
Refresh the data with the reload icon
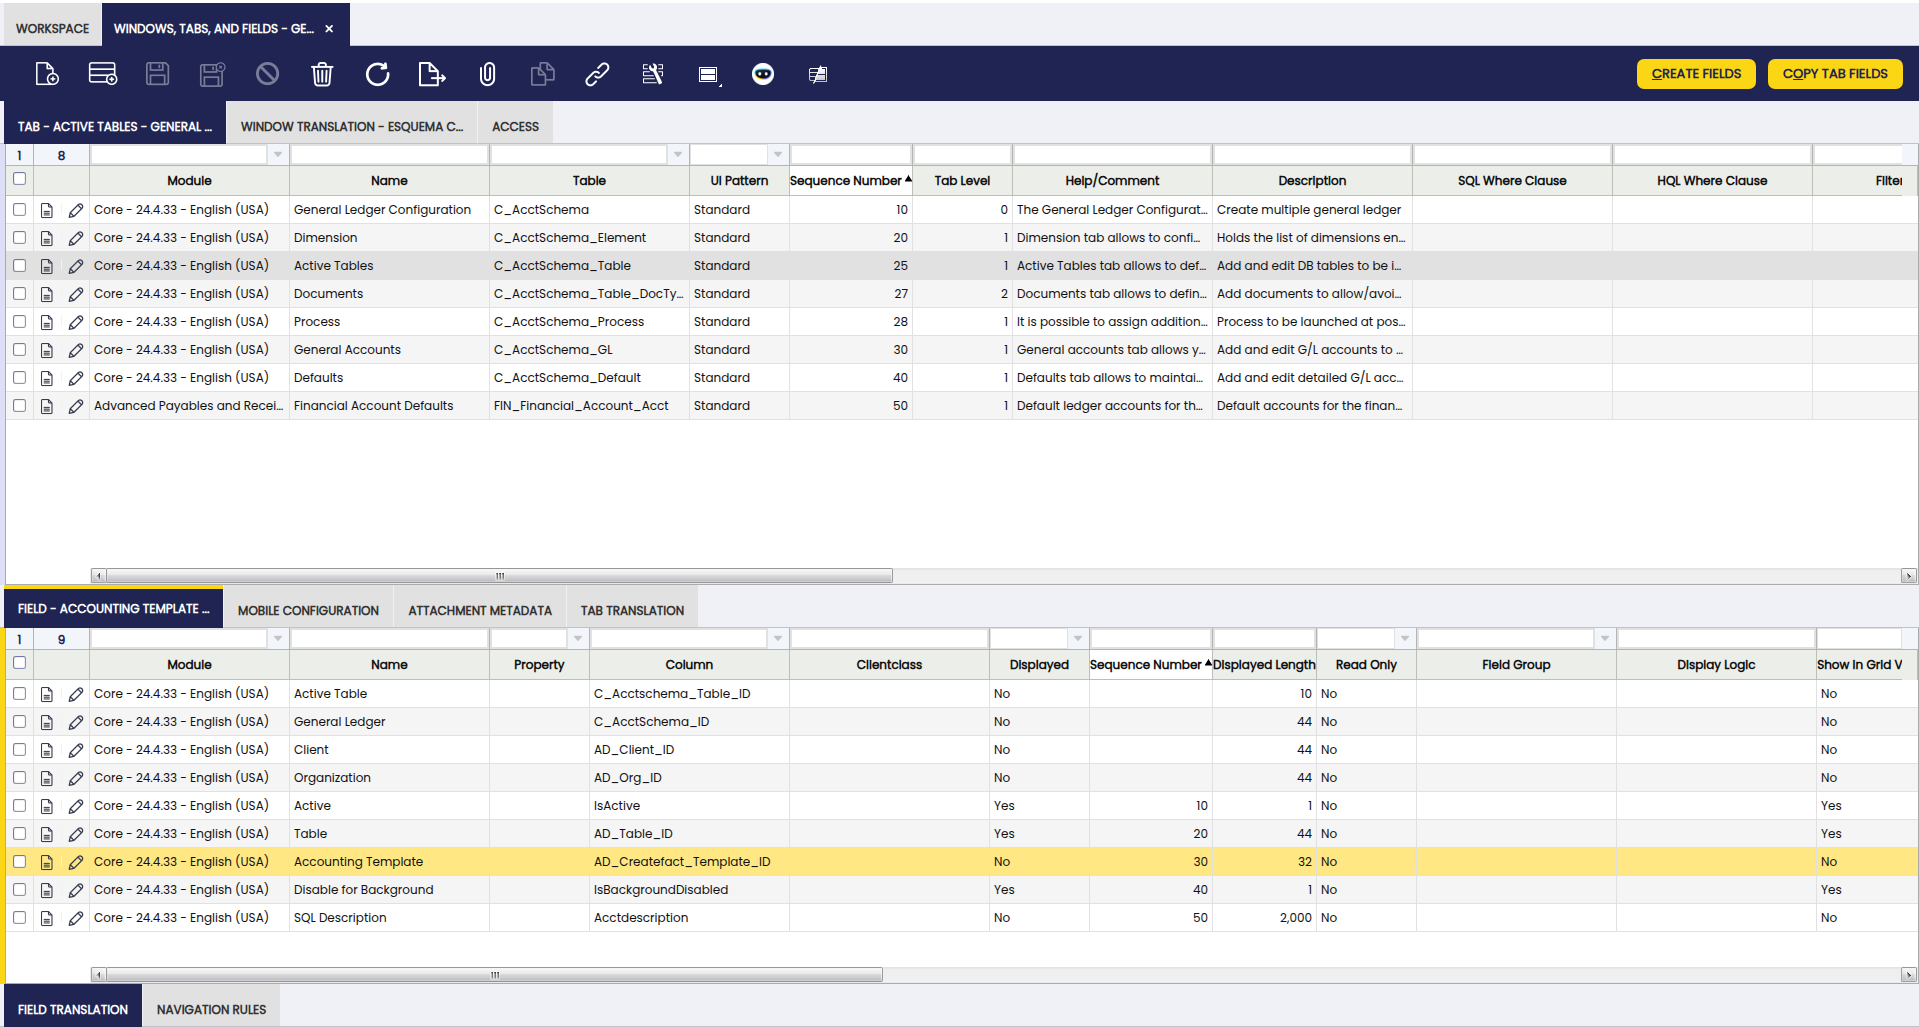click(x=377, y=74)
